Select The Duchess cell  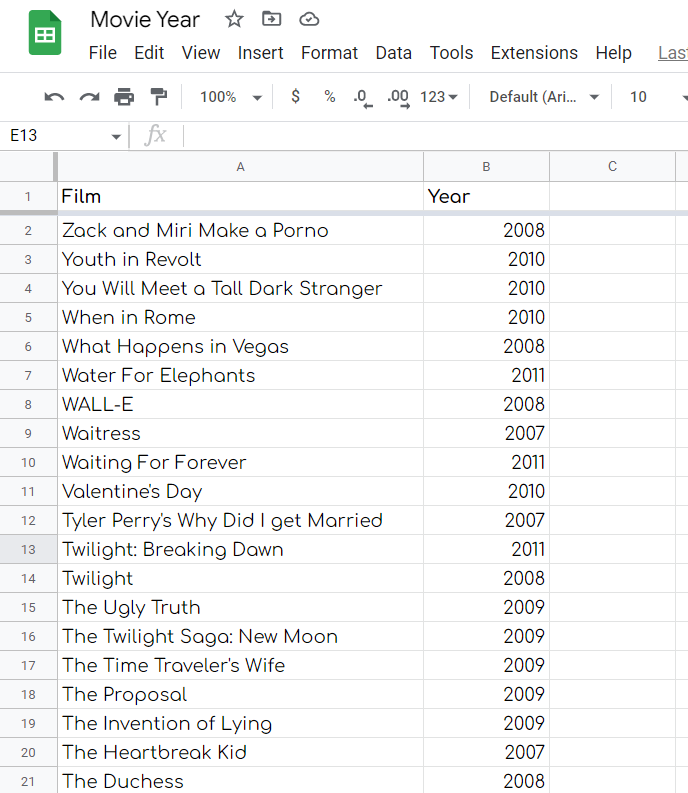[240, 781]
